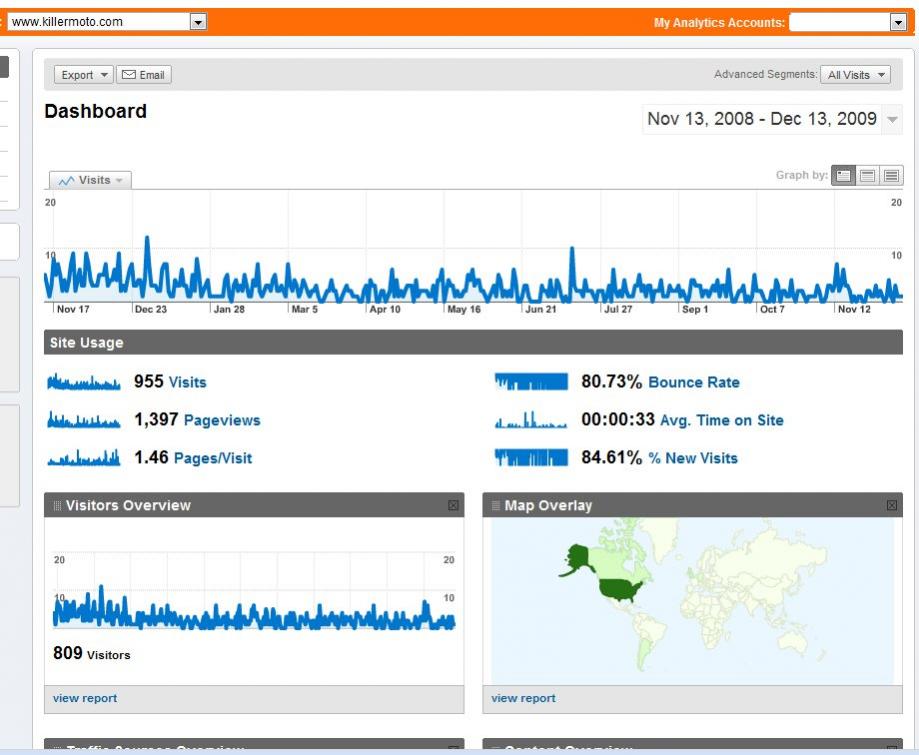Click the Bounce Rate sparkline thumbnail

(531, 382)
